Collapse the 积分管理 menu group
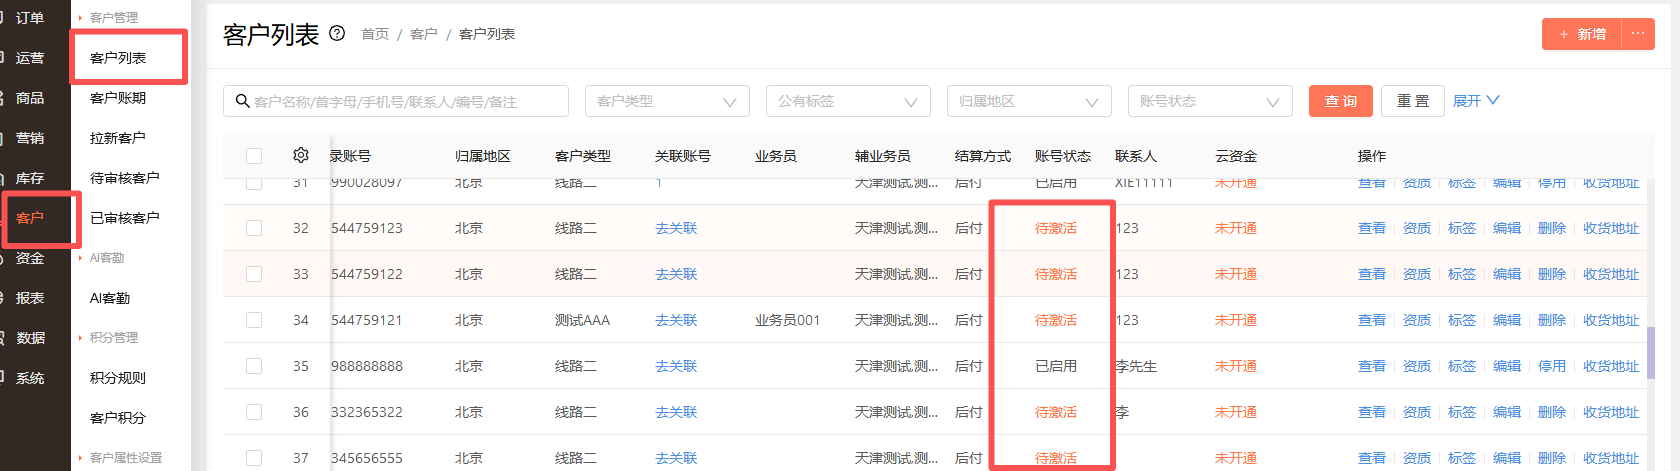Image resolution: width=1680 pixels, height=471 pixels. click(x=114, y=337)
